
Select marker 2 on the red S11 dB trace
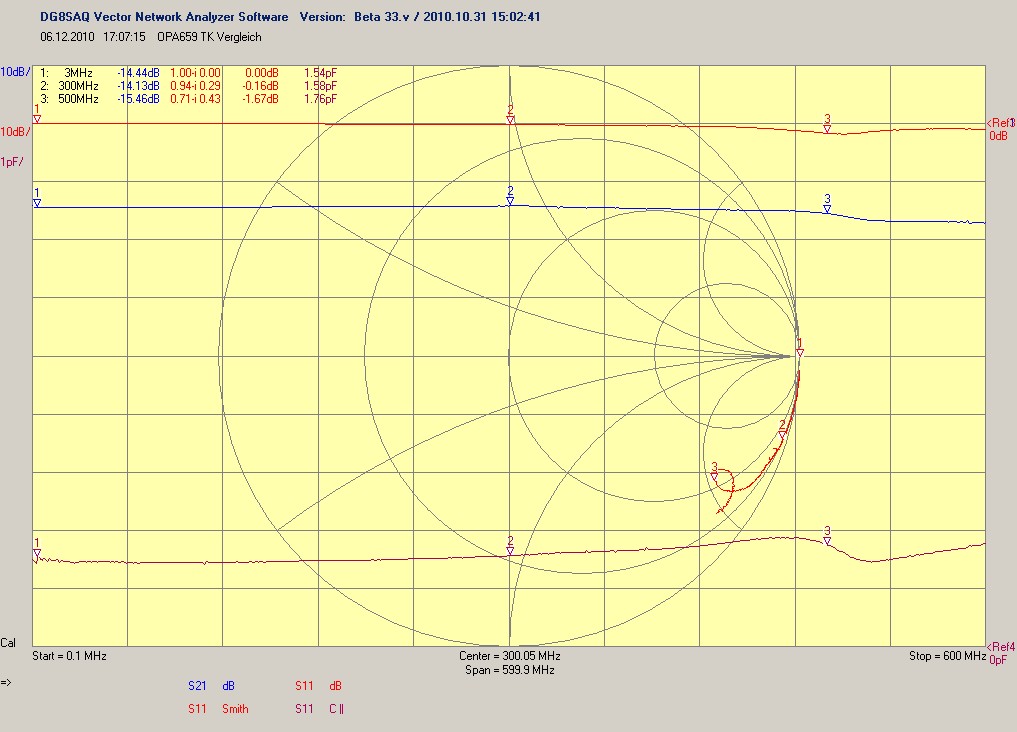[510, 120]
